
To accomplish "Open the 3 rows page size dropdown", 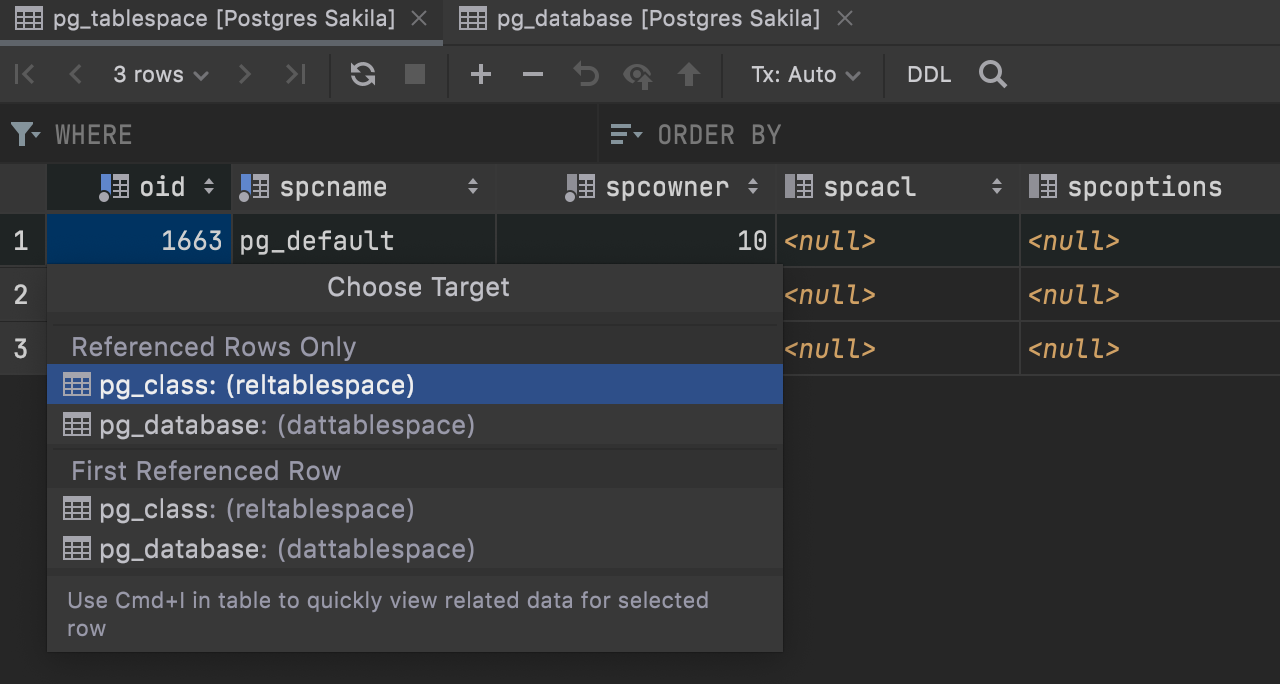I will click(x=160, y=74).
